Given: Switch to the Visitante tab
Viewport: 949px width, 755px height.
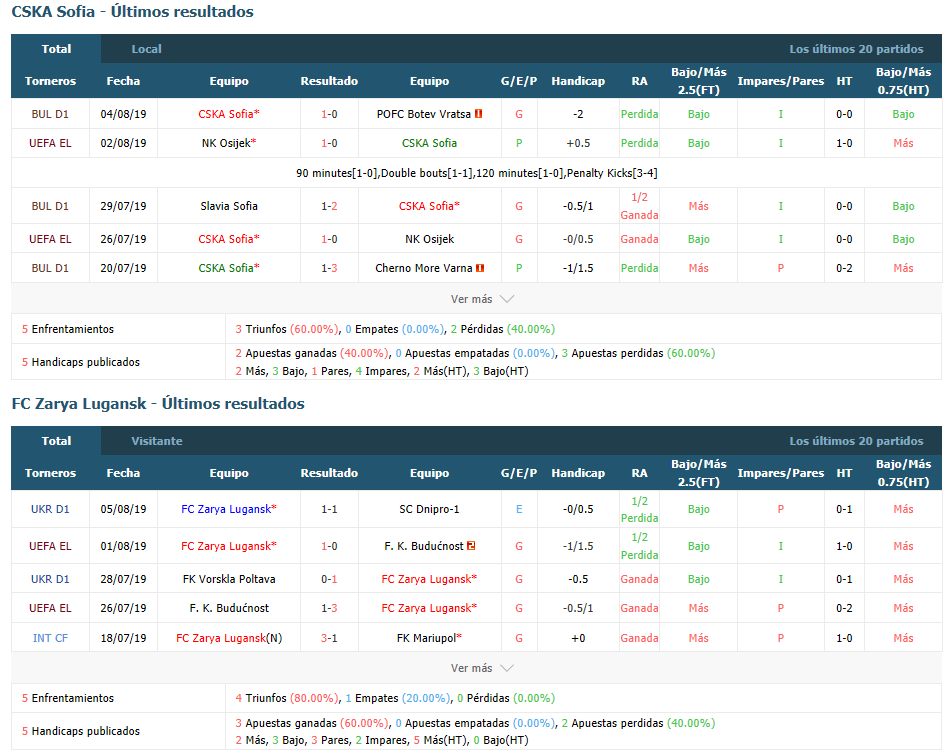Looking at the screenshot, I should coord(157,441).
